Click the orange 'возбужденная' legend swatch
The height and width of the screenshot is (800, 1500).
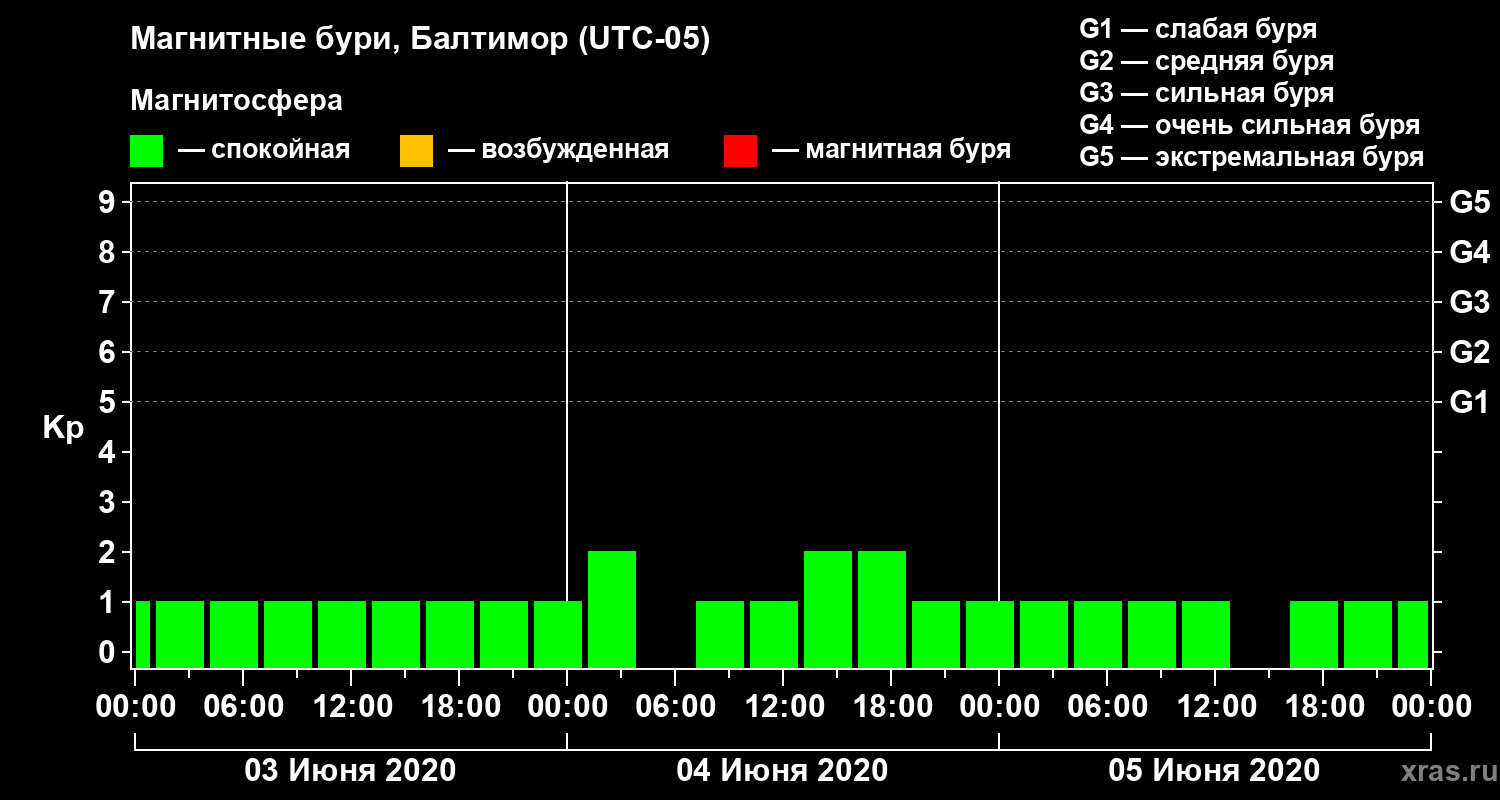pos(416,151)
